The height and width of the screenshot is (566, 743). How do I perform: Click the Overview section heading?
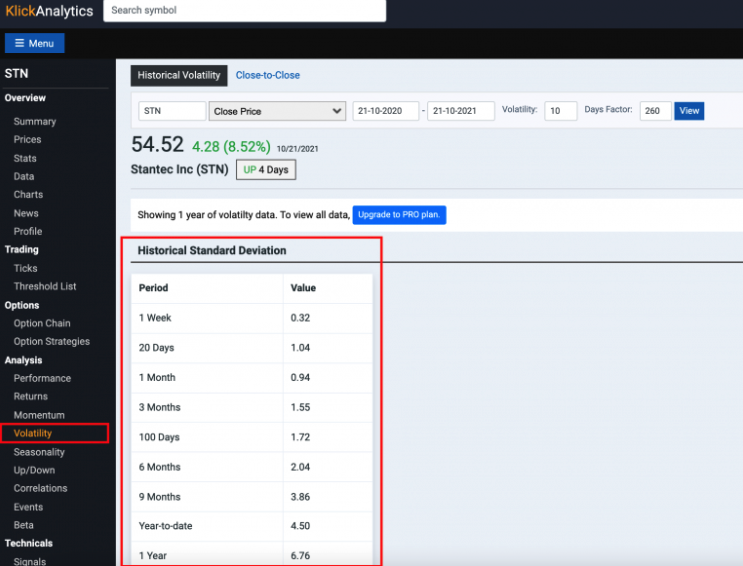tap(25, 98)
